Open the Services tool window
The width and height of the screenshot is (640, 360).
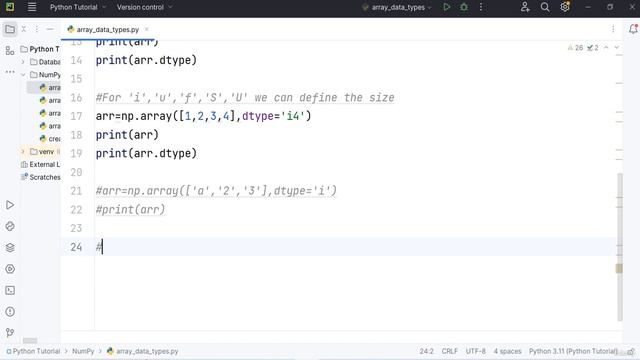(10, 269)
